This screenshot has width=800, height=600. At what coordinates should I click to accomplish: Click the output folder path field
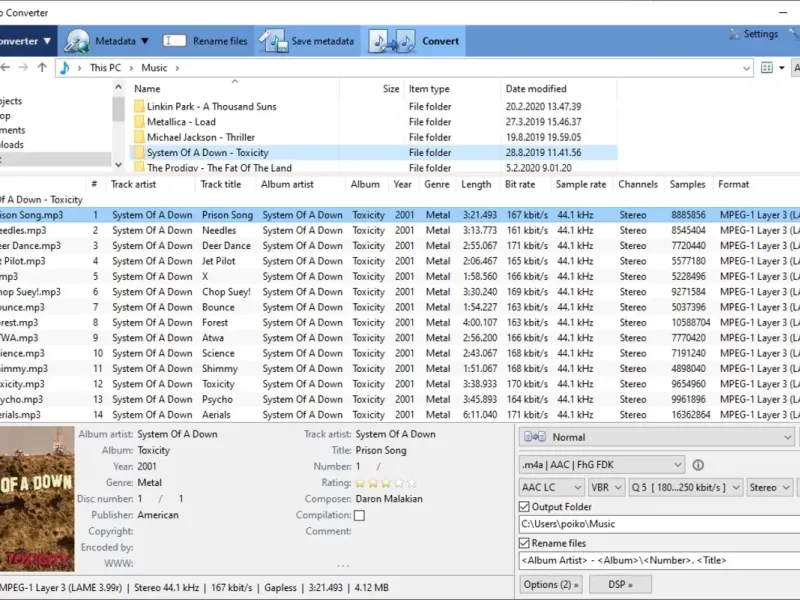pos(659,524)
